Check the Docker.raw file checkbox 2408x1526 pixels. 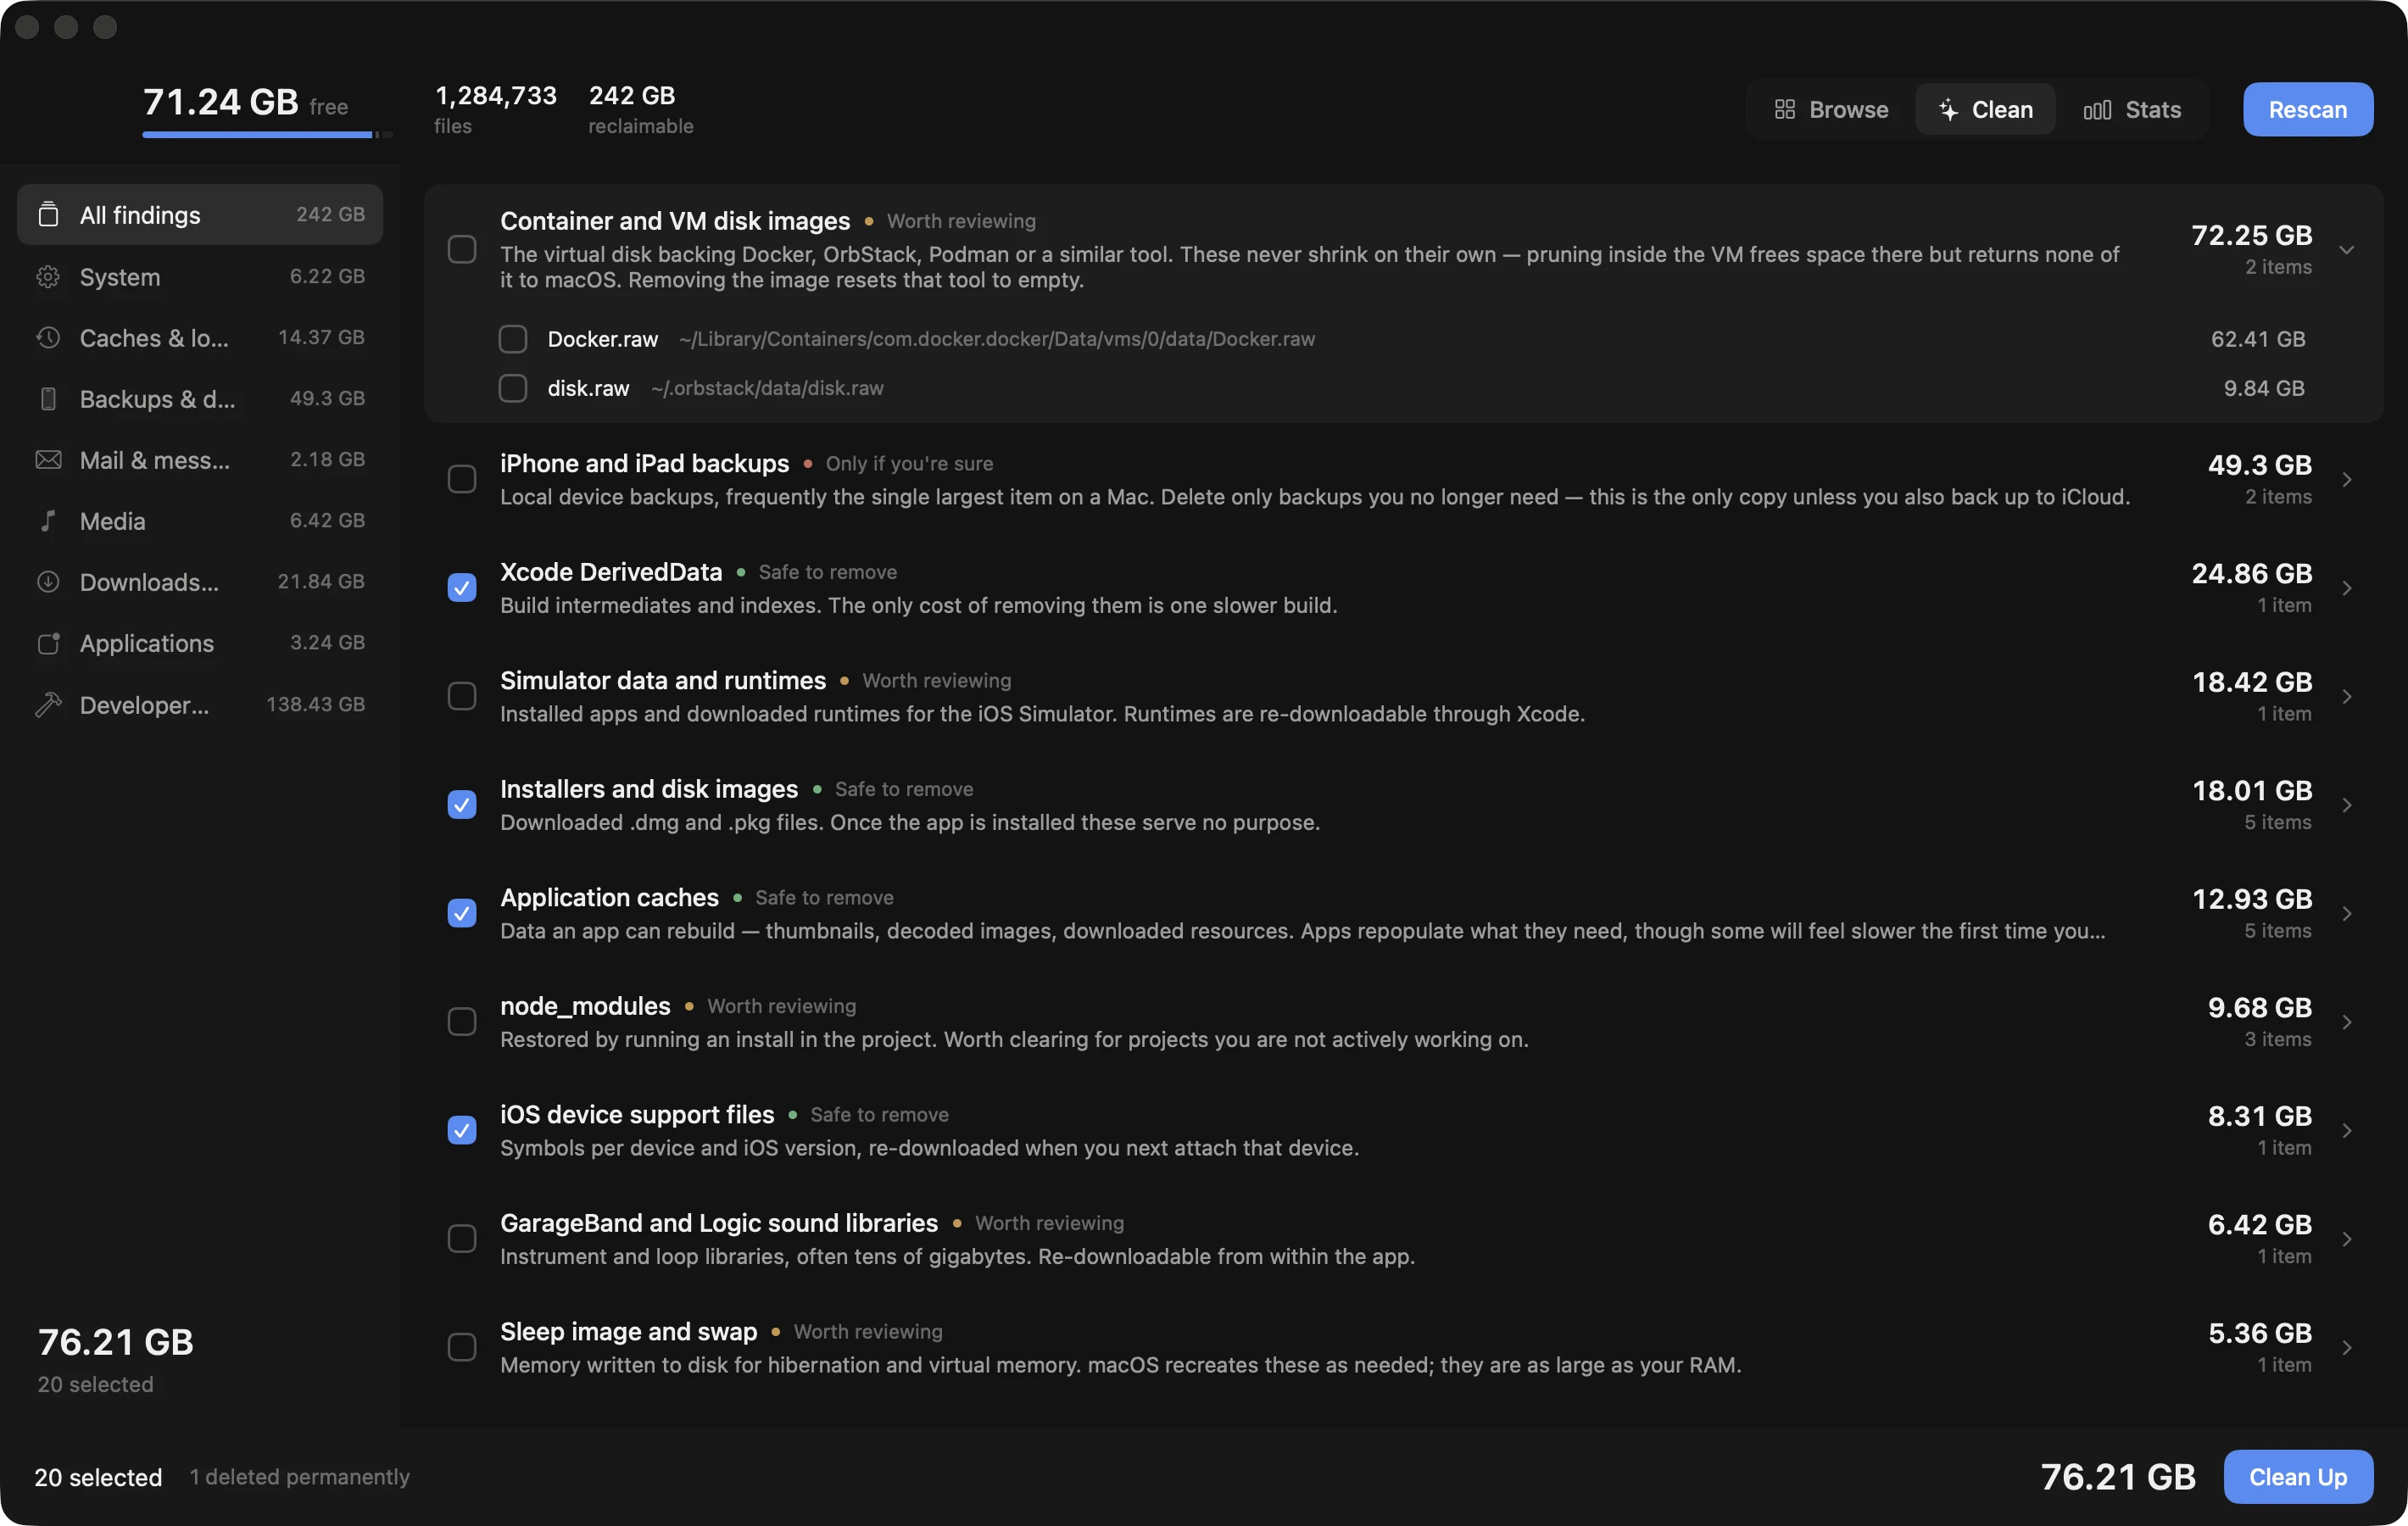coord(513,339)
